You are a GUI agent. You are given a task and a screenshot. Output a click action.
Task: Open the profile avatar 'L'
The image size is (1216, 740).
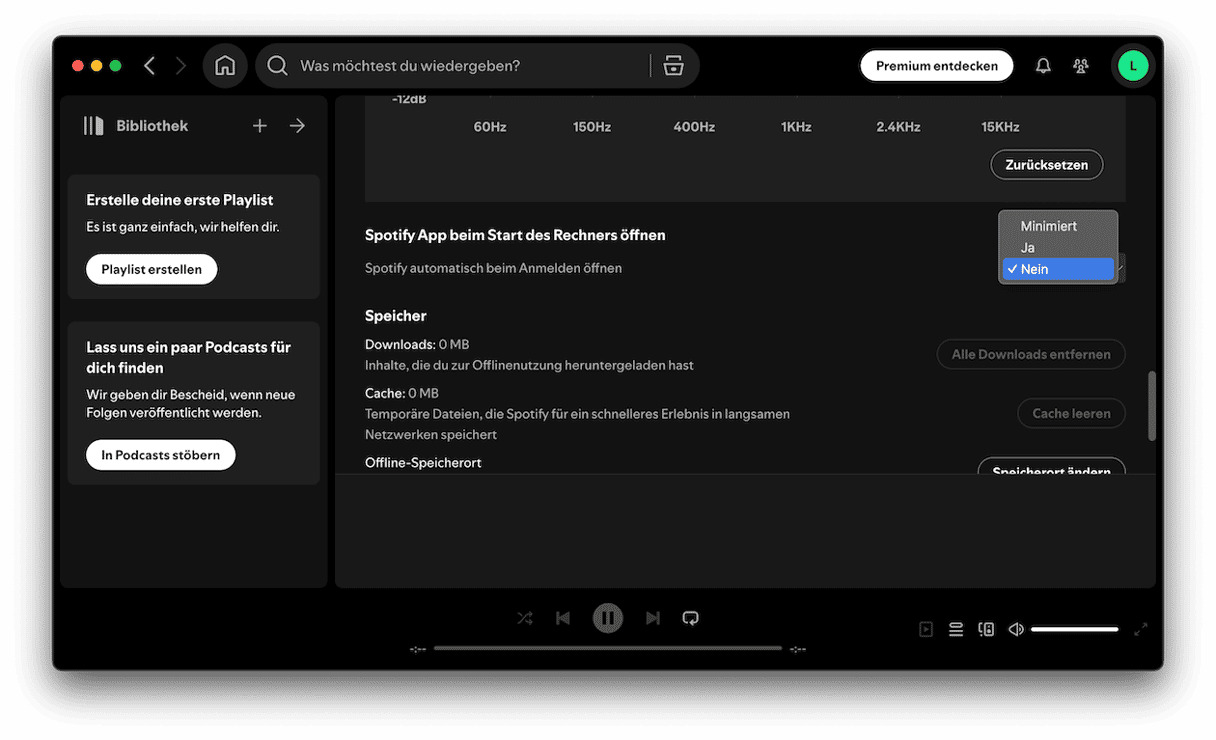(1133, 66)
